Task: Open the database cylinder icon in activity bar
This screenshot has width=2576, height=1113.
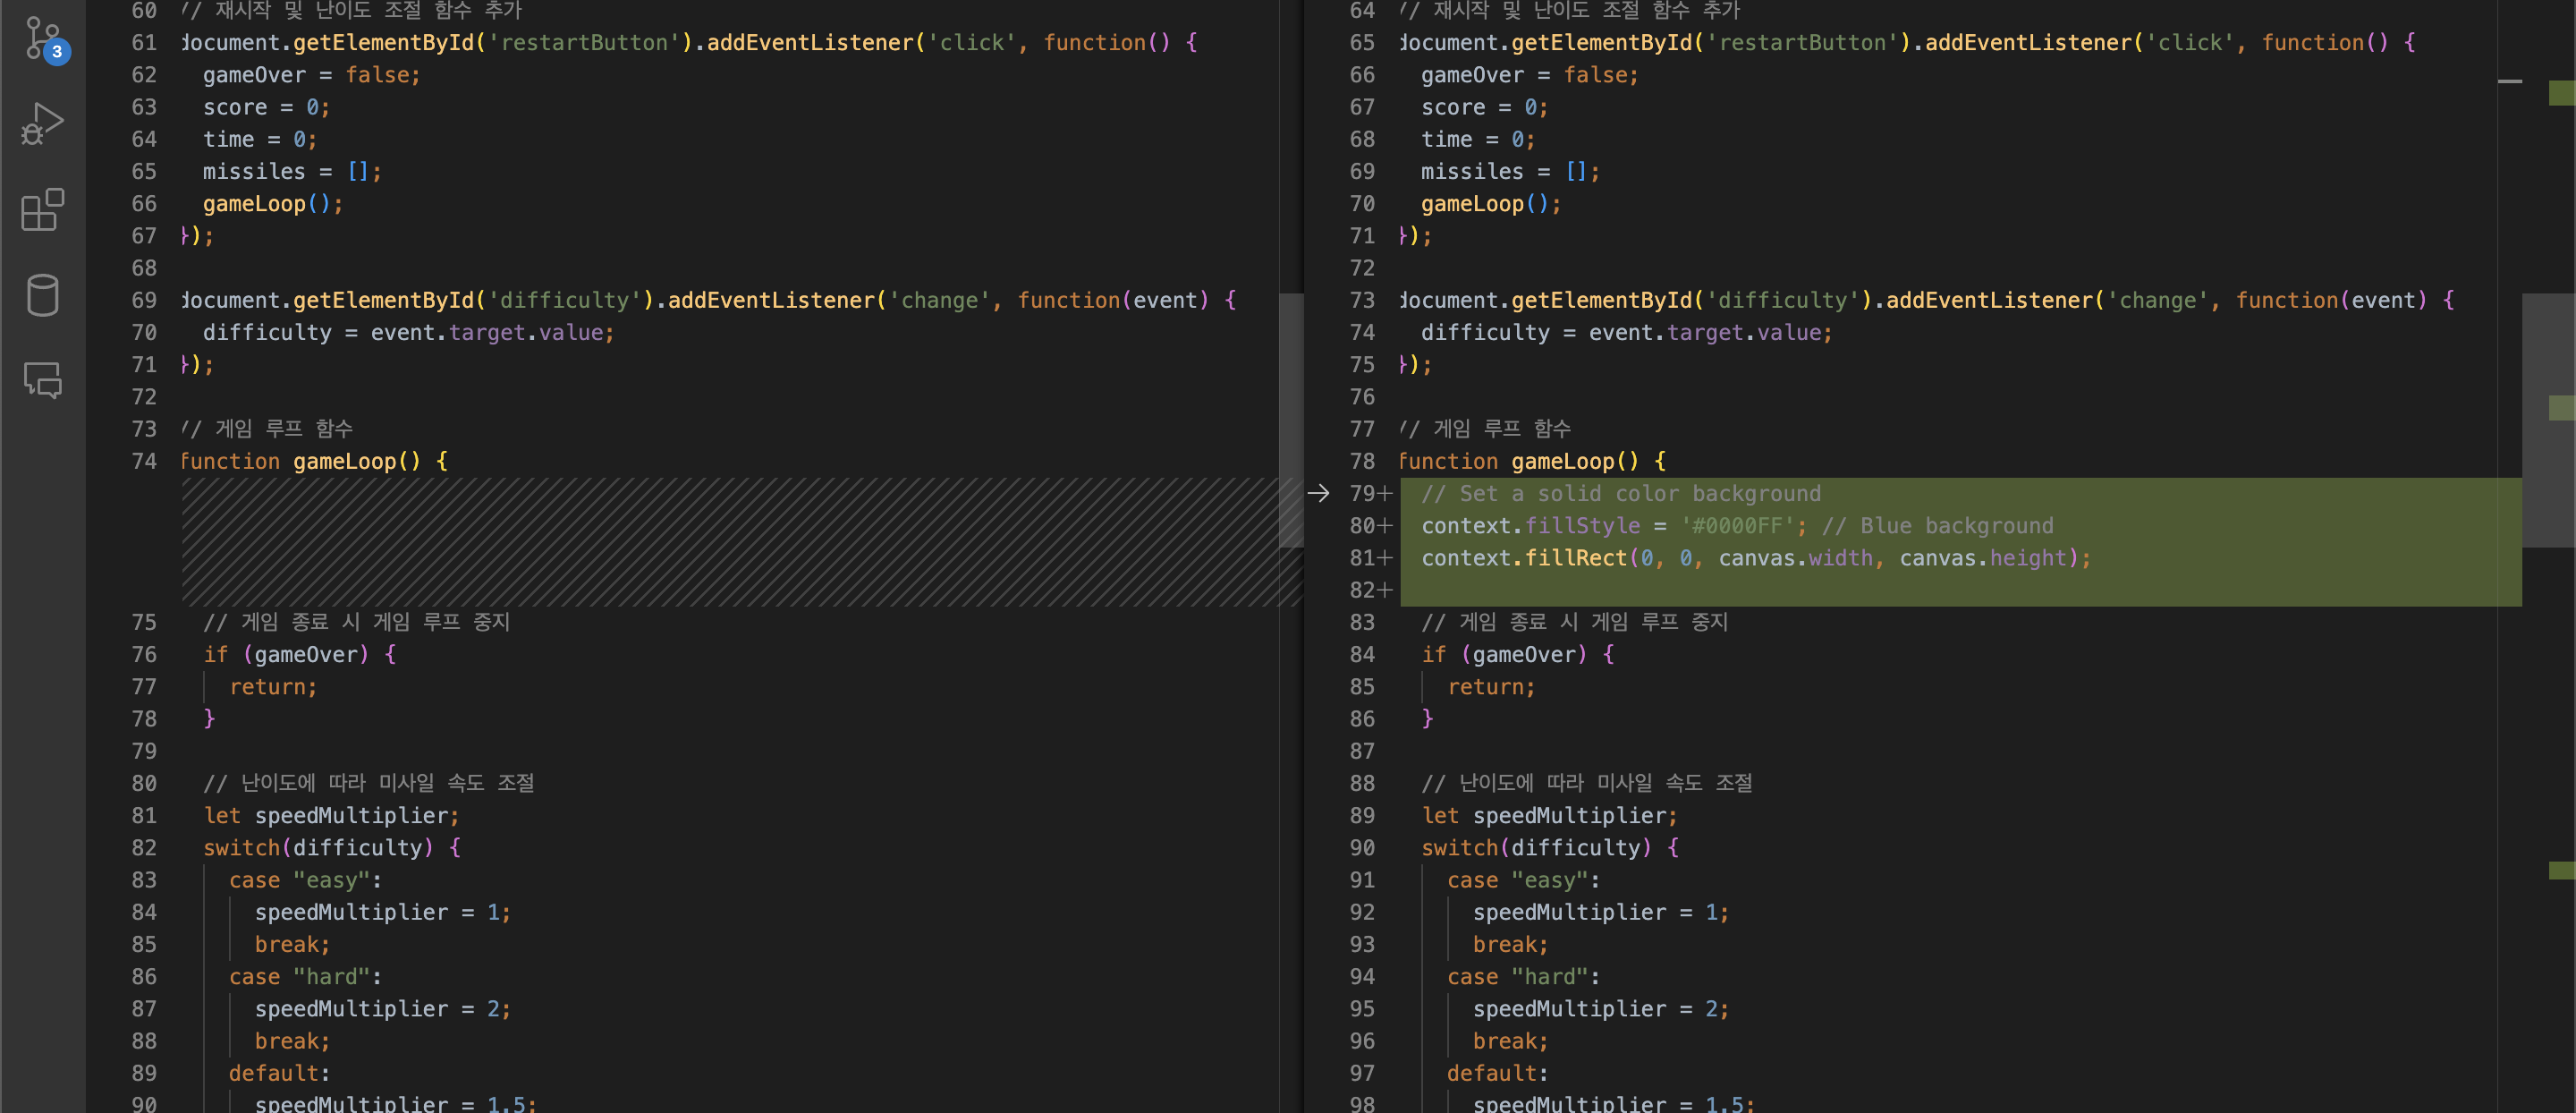Action: (x=42, y=295)
